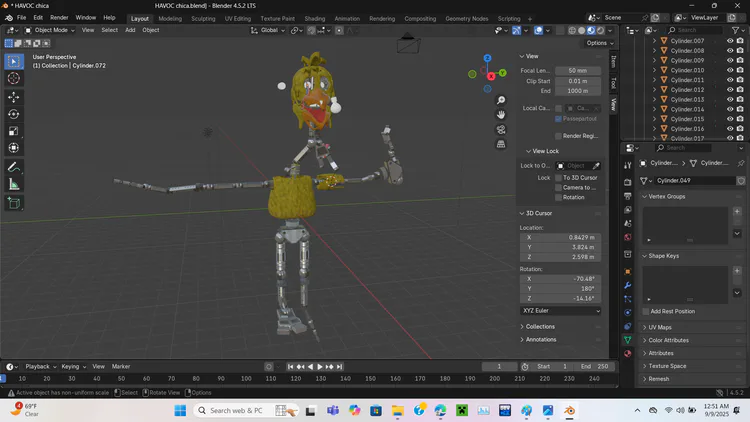Open the Tool properties tab

point(628,165)
